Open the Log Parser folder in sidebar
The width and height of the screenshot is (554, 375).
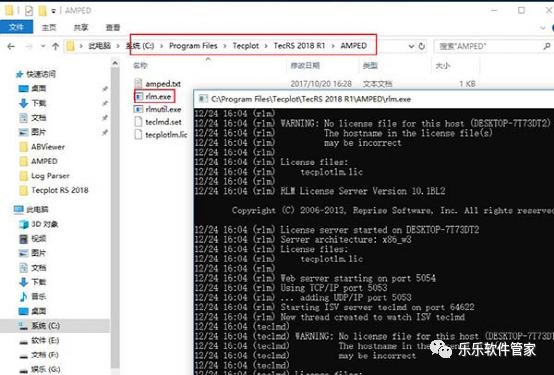point(50,176)
